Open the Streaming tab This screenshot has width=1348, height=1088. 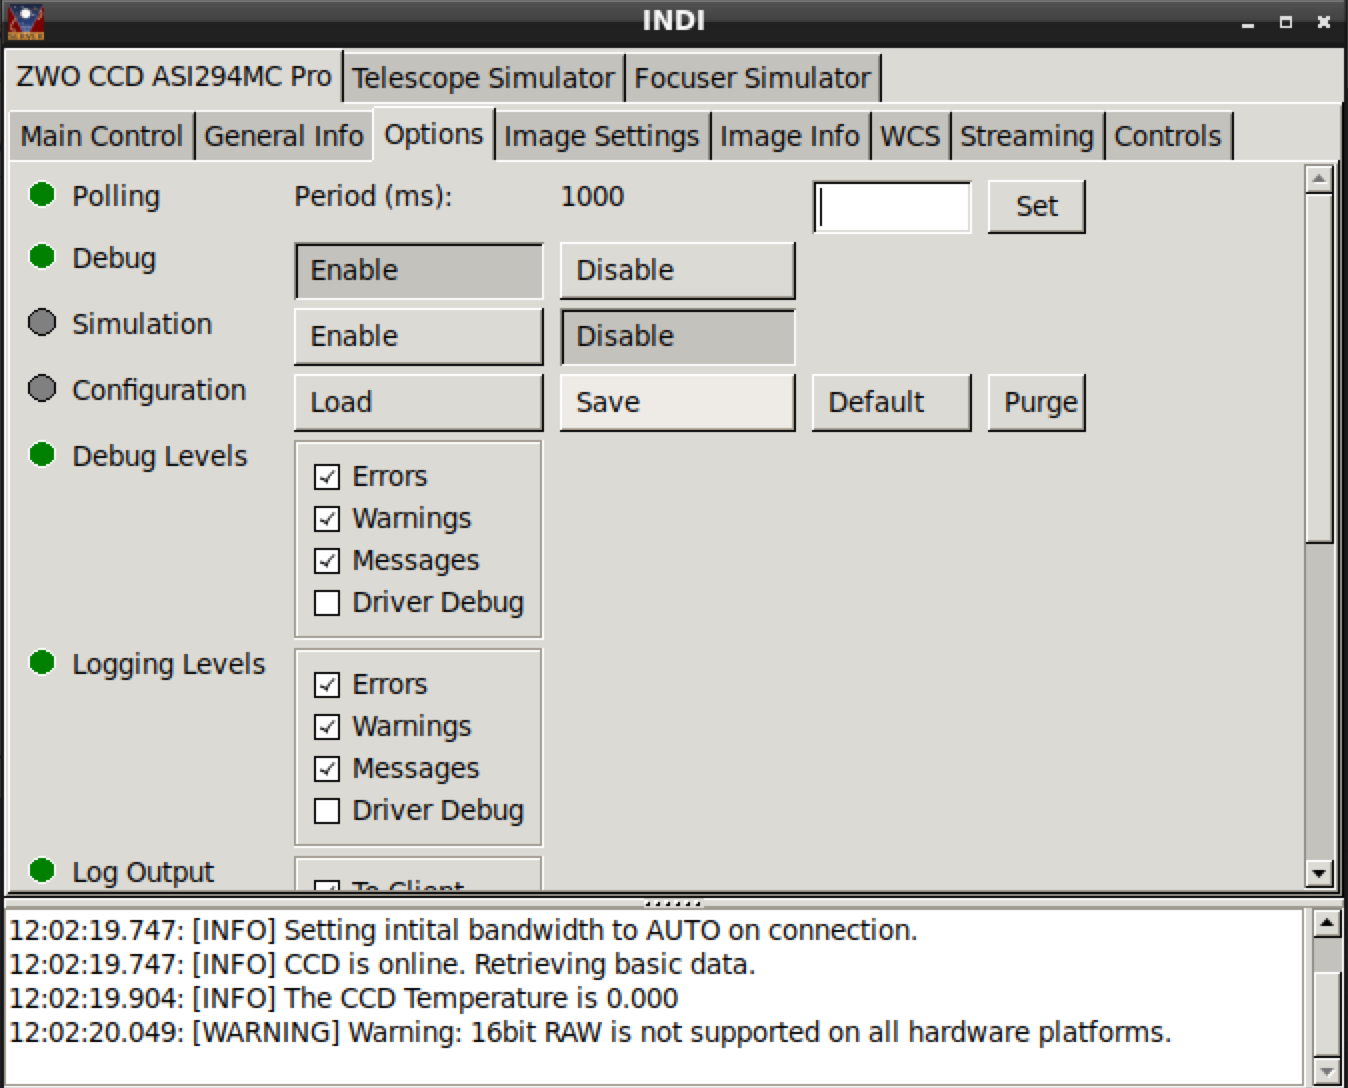1027,136
